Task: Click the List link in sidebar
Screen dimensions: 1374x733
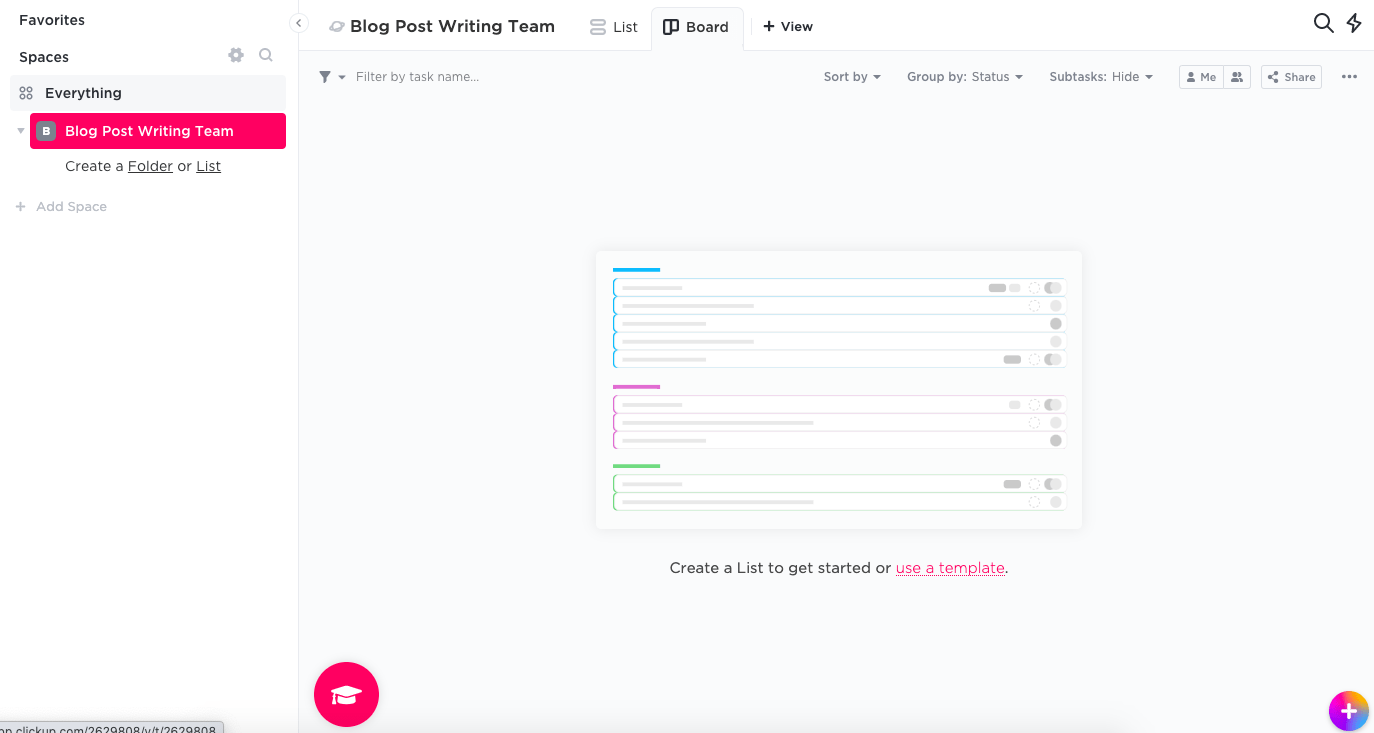Action: (x=208, y=166)
